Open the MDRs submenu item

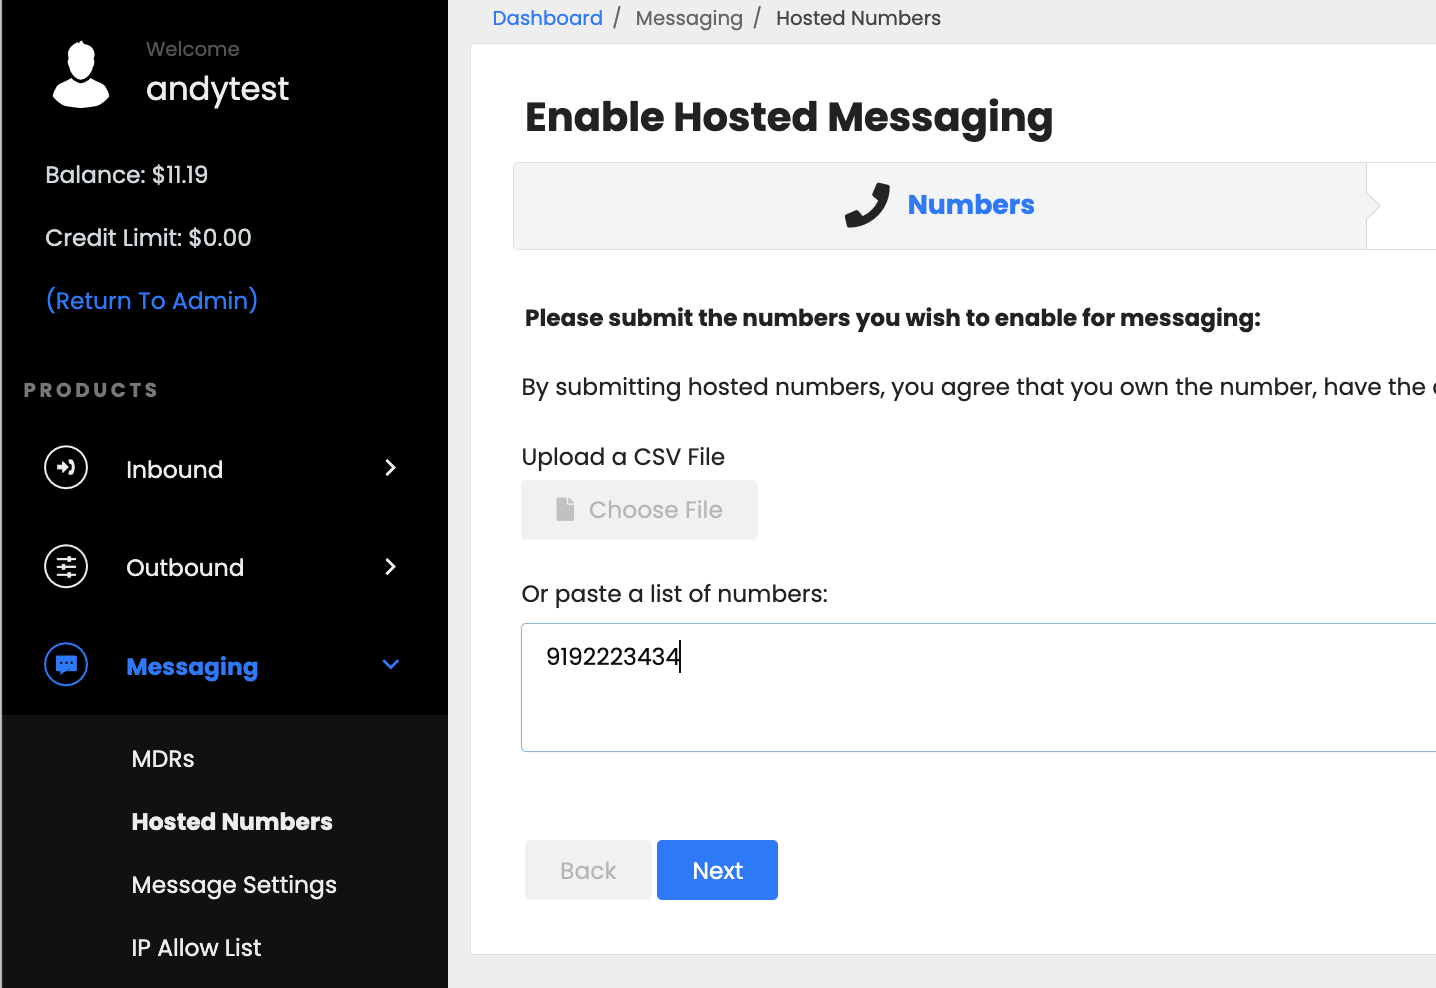click(163, 759)
